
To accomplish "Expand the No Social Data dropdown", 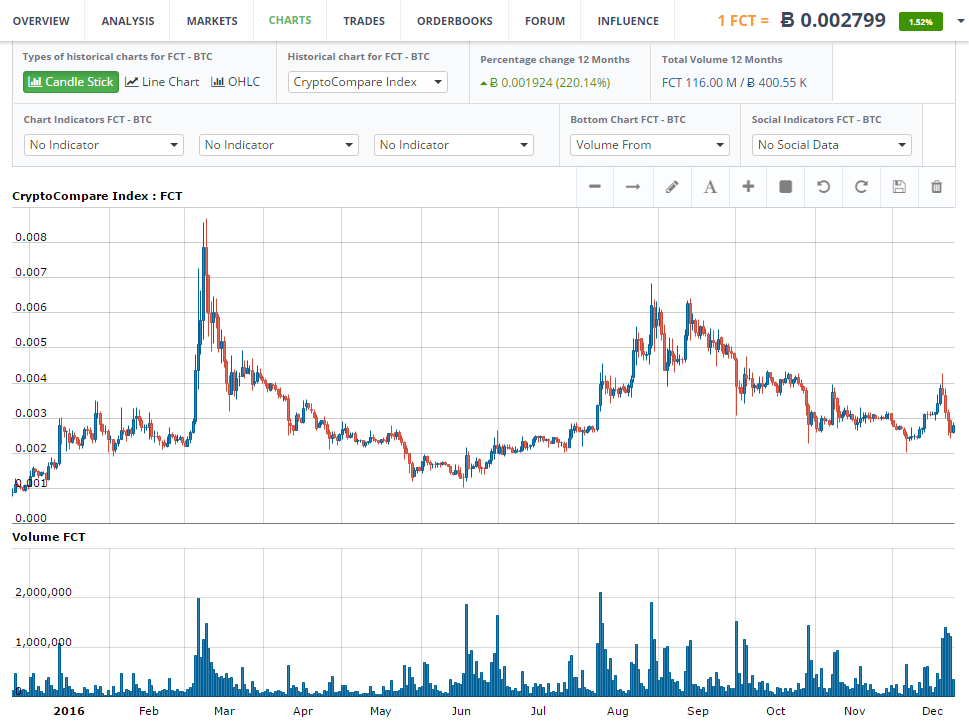I will [x=831, y=145].
